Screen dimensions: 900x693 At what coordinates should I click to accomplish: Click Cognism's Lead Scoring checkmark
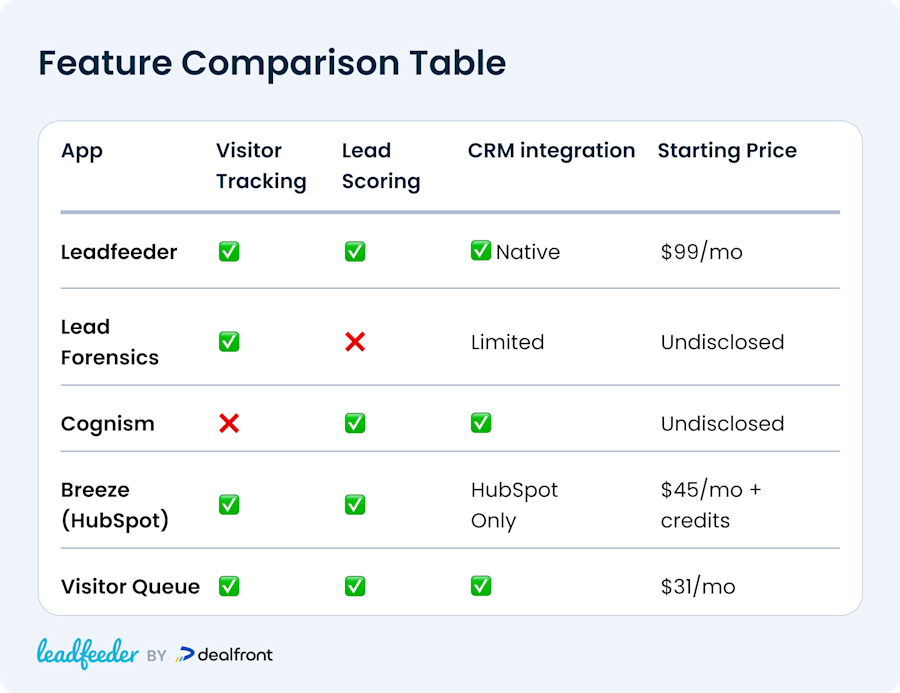[x=355, y=423]
